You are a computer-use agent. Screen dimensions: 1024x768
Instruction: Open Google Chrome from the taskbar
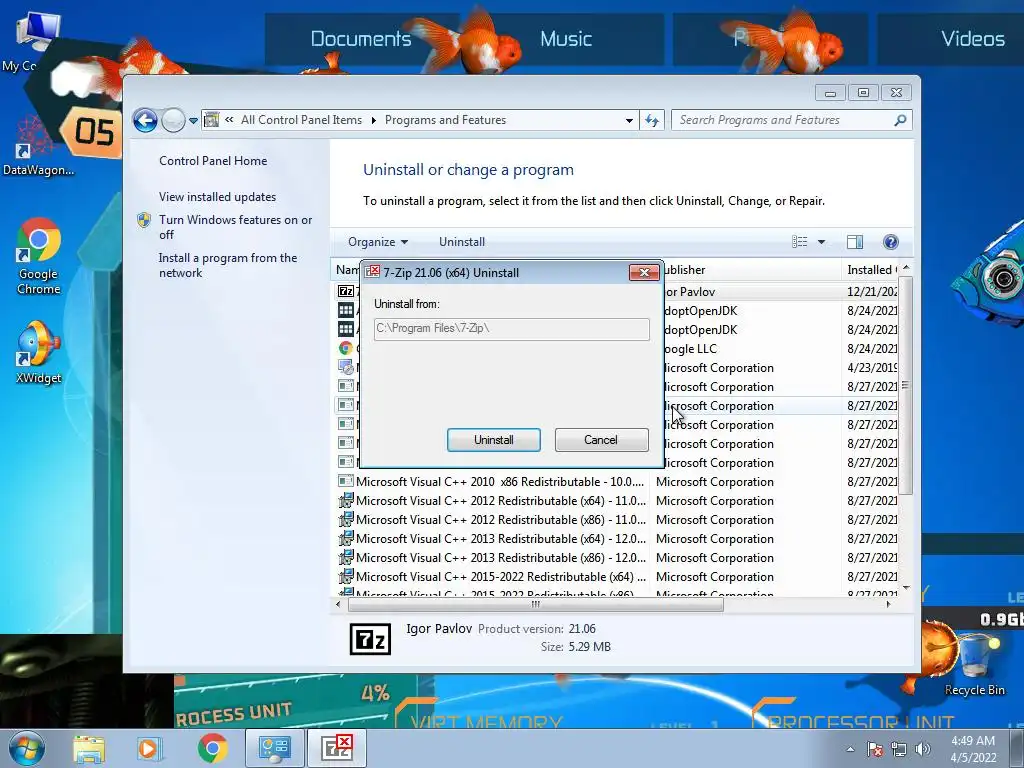coord(213,748)
